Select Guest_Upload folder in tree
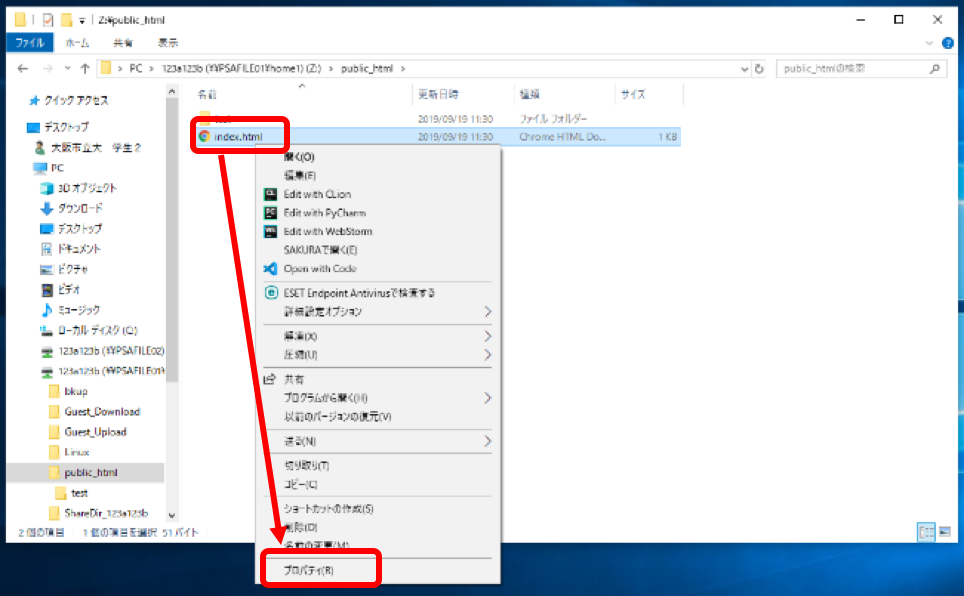 click(87, 432)
